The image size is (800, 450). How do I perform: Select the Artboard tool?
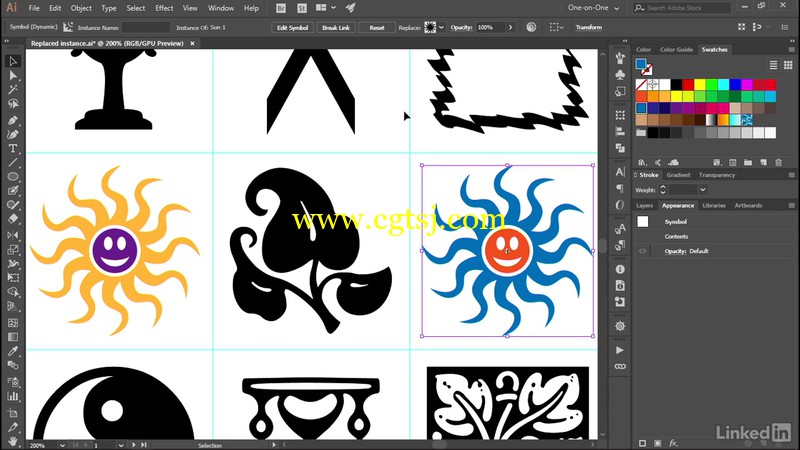pyautogui.click(x=13, y=412)
